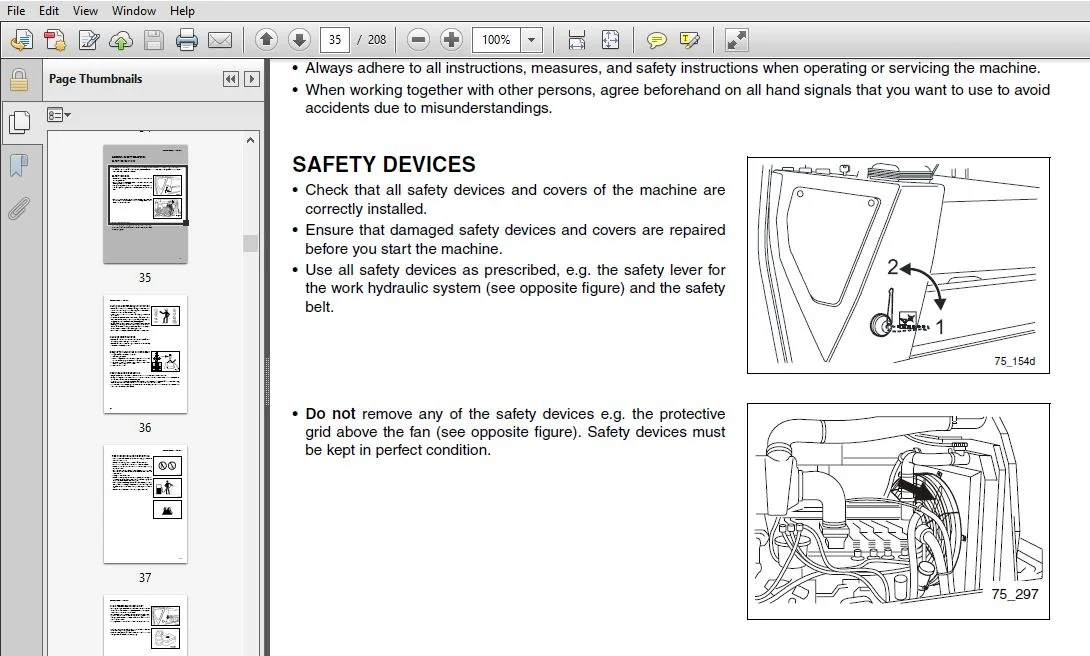1090x656 pixels.
Task: Click the fit one full page icon
Action: (610, 40)
